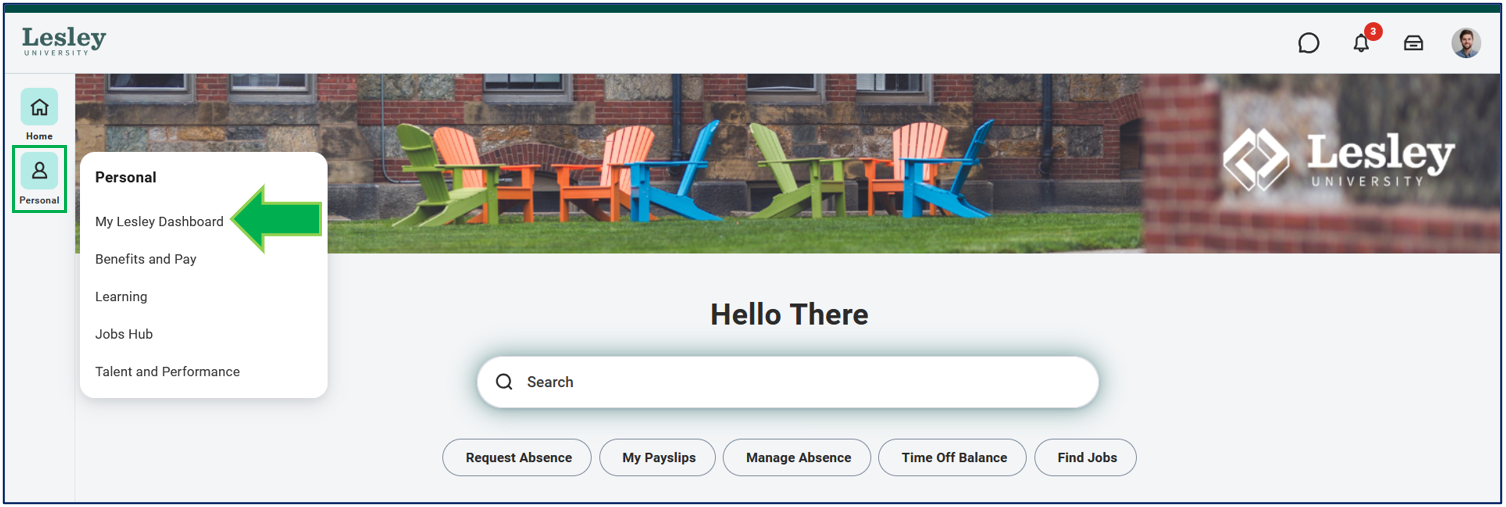Open the inbox tray icon

(x=1413, y=43)
